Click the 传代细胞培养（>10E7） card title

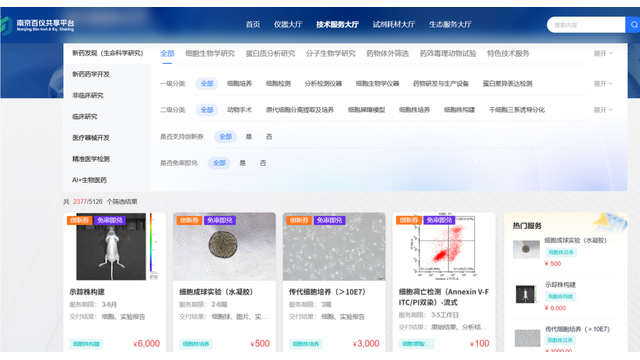[x=327, y=292]
